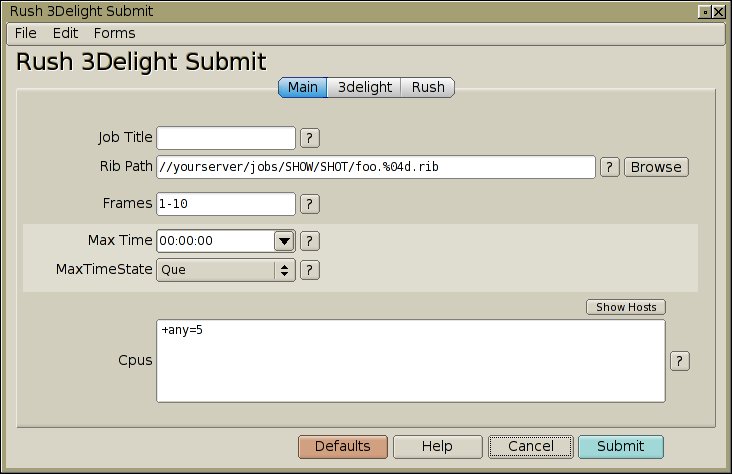Viewport: 732px width, 474px height.
Task: Open the MaxTimeState Que chooser
Action: pos(226,270)
